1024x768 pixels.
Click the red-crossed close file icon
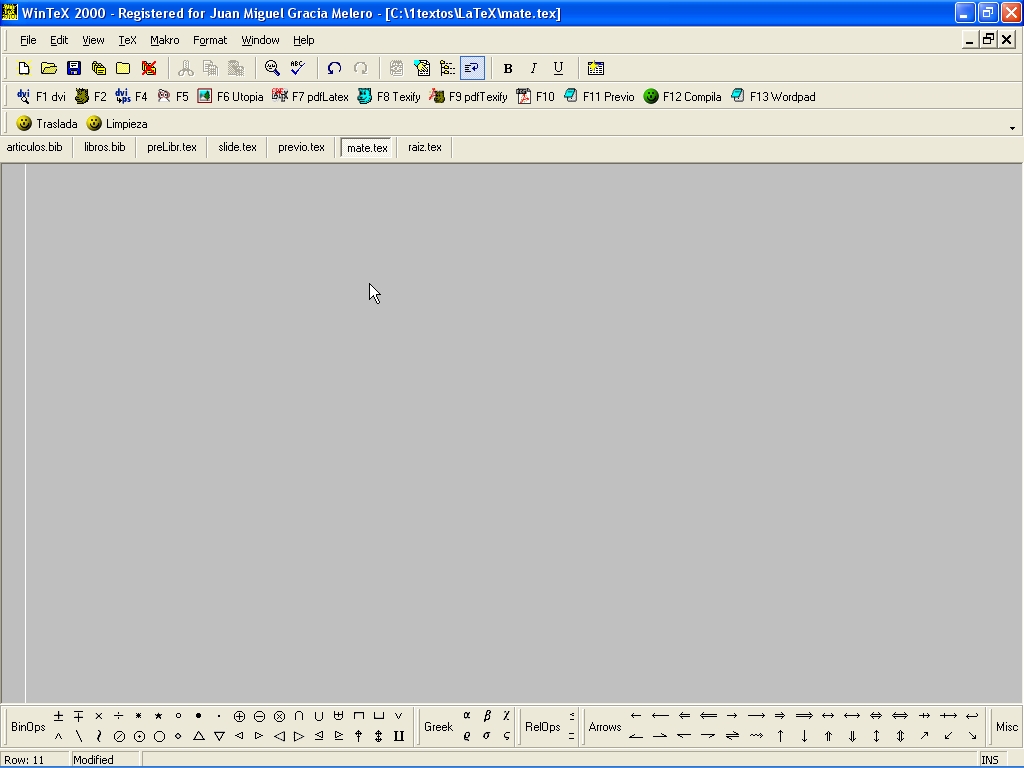click(149, 68)
